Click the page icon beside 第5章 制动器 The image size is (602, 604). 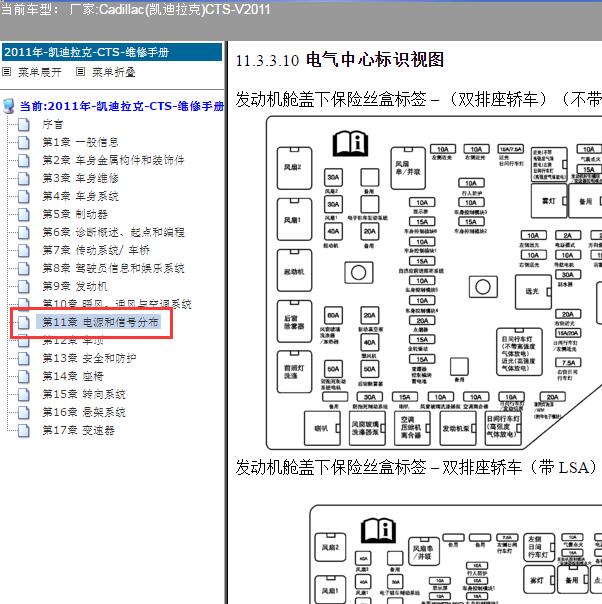(x=24, y=214)
